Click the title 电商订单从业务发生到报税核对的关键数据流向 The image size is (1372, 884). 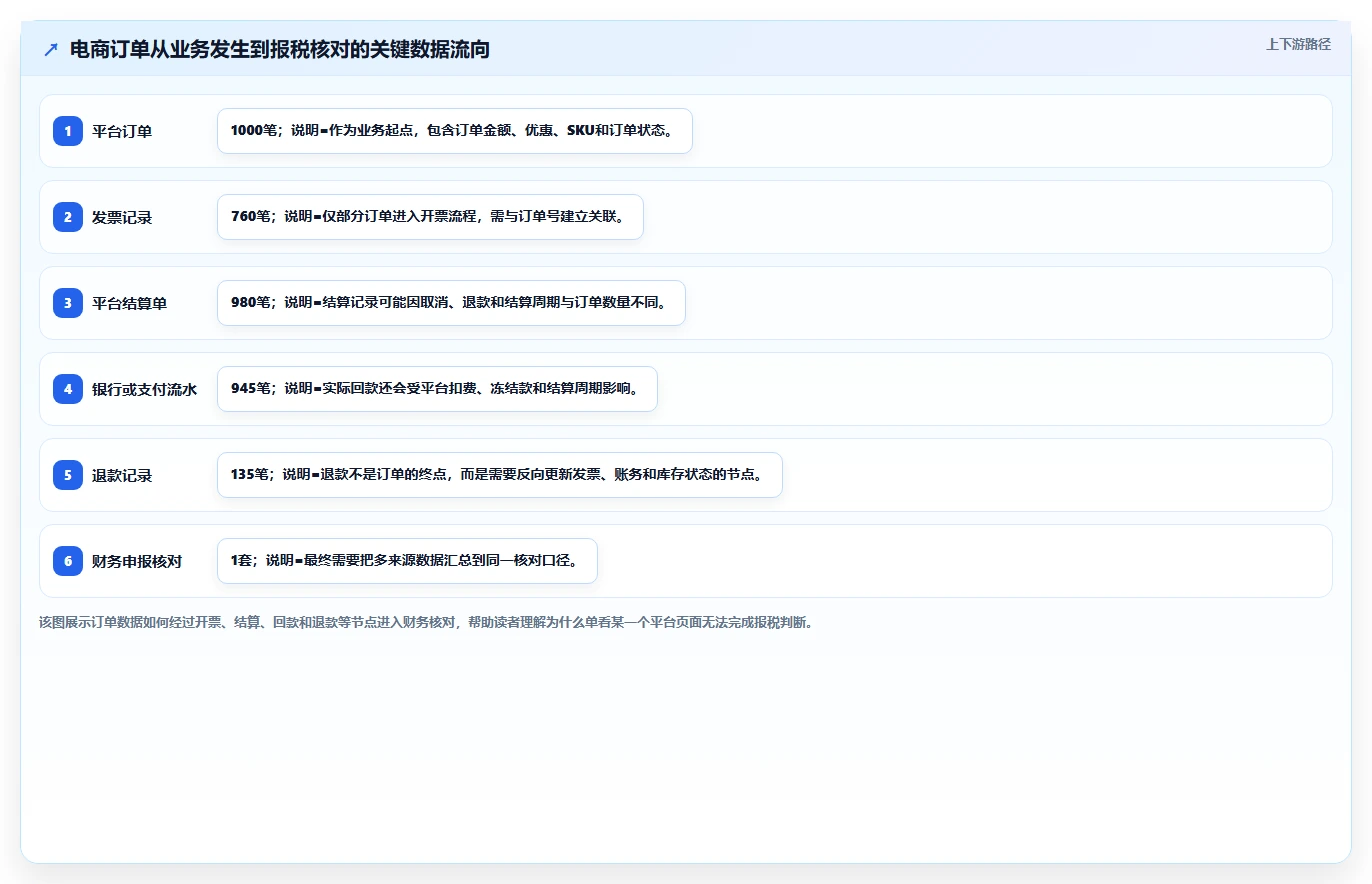point(280,49)
